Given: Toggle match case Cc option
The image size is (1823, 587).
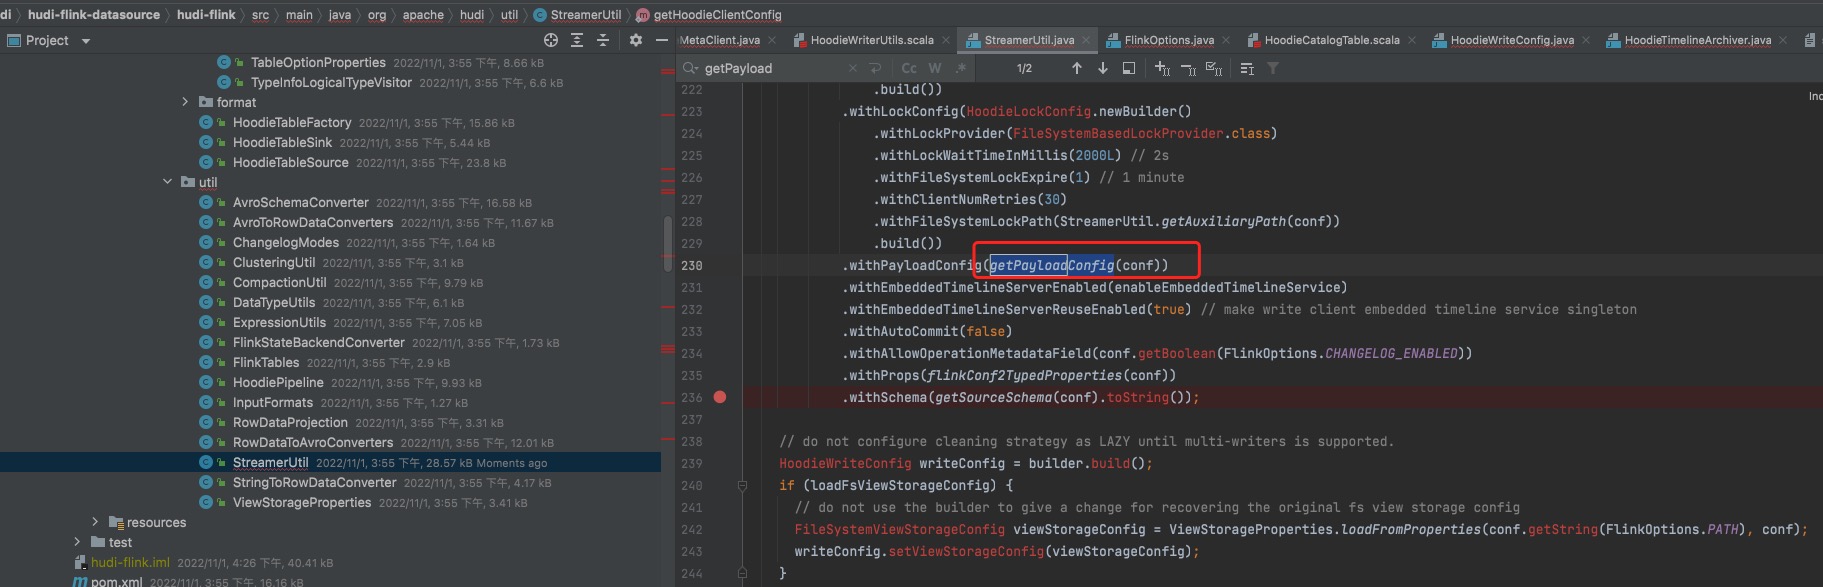Looking at the screenshot, I should pyautogui.click(x=909, y=68).
